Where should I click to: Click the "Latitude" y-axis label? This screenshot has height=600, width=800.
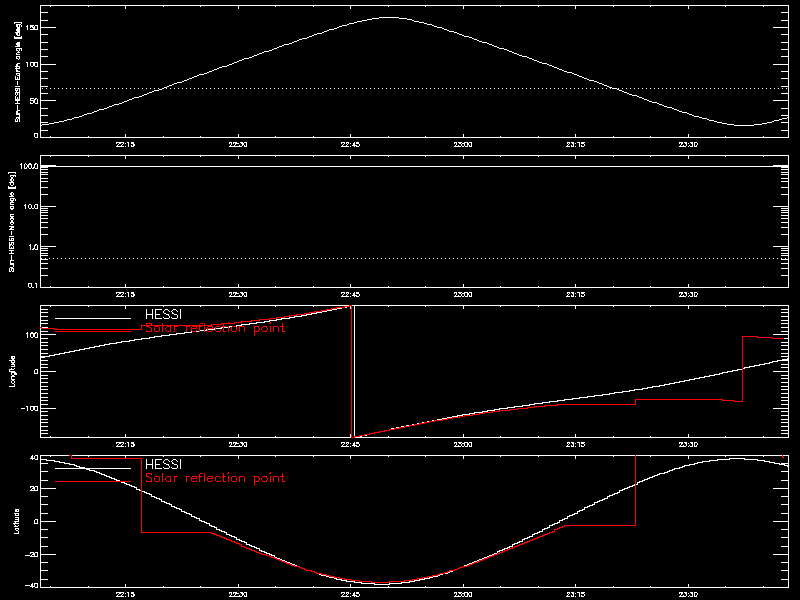[16, 521]
